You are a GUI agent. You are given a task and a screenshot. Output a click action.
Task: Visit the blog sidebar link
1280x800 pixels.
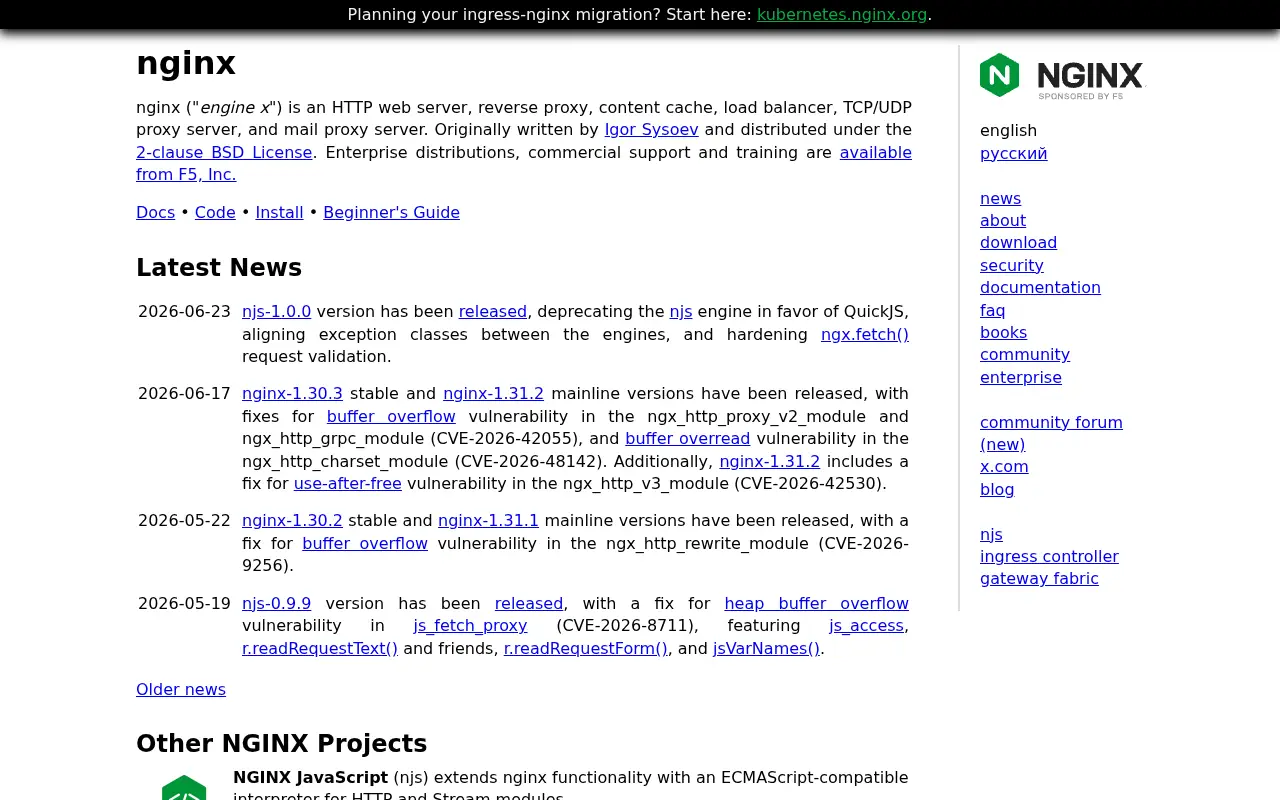pyautogui.click(x=997, y=490)
